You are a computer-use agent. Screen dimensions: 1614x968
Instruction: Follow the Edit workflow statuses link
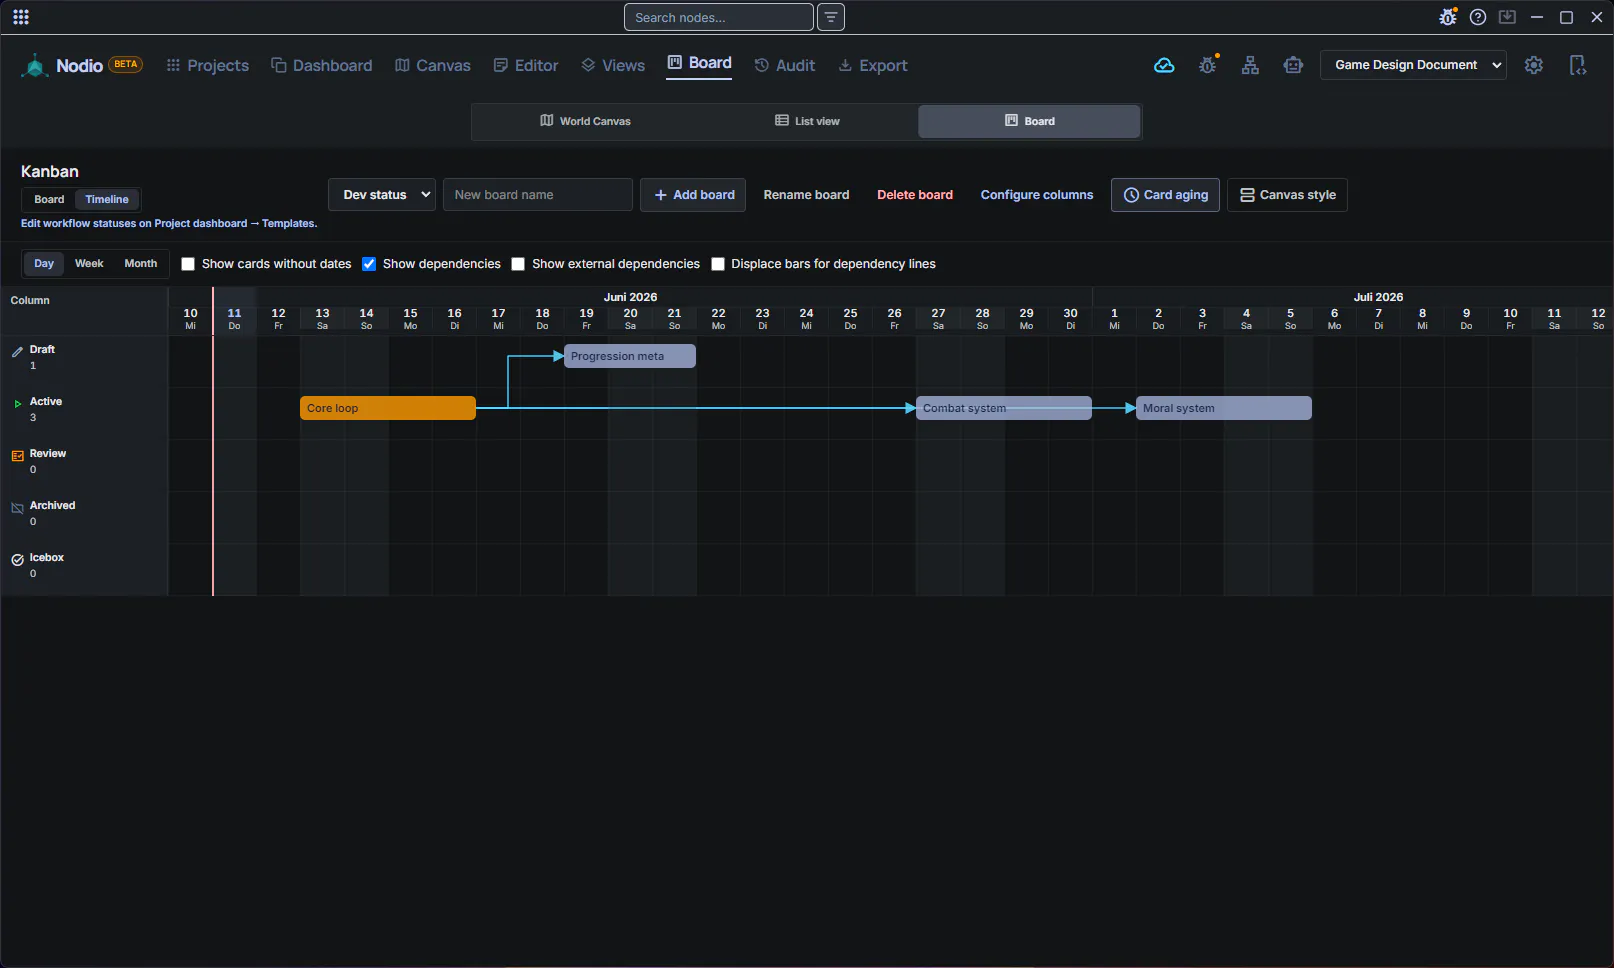[x=169, y=224]
